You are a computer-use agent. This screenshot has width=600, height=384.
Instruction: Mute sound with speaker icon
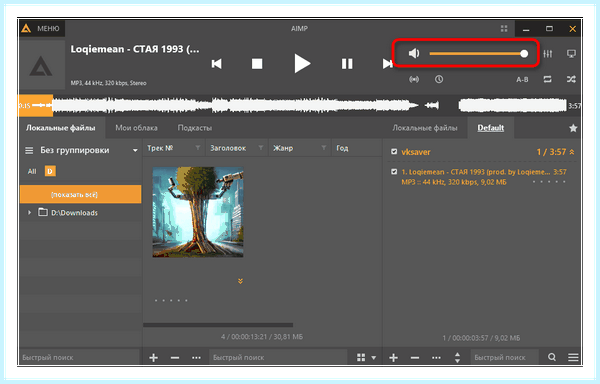coord(414,53)
